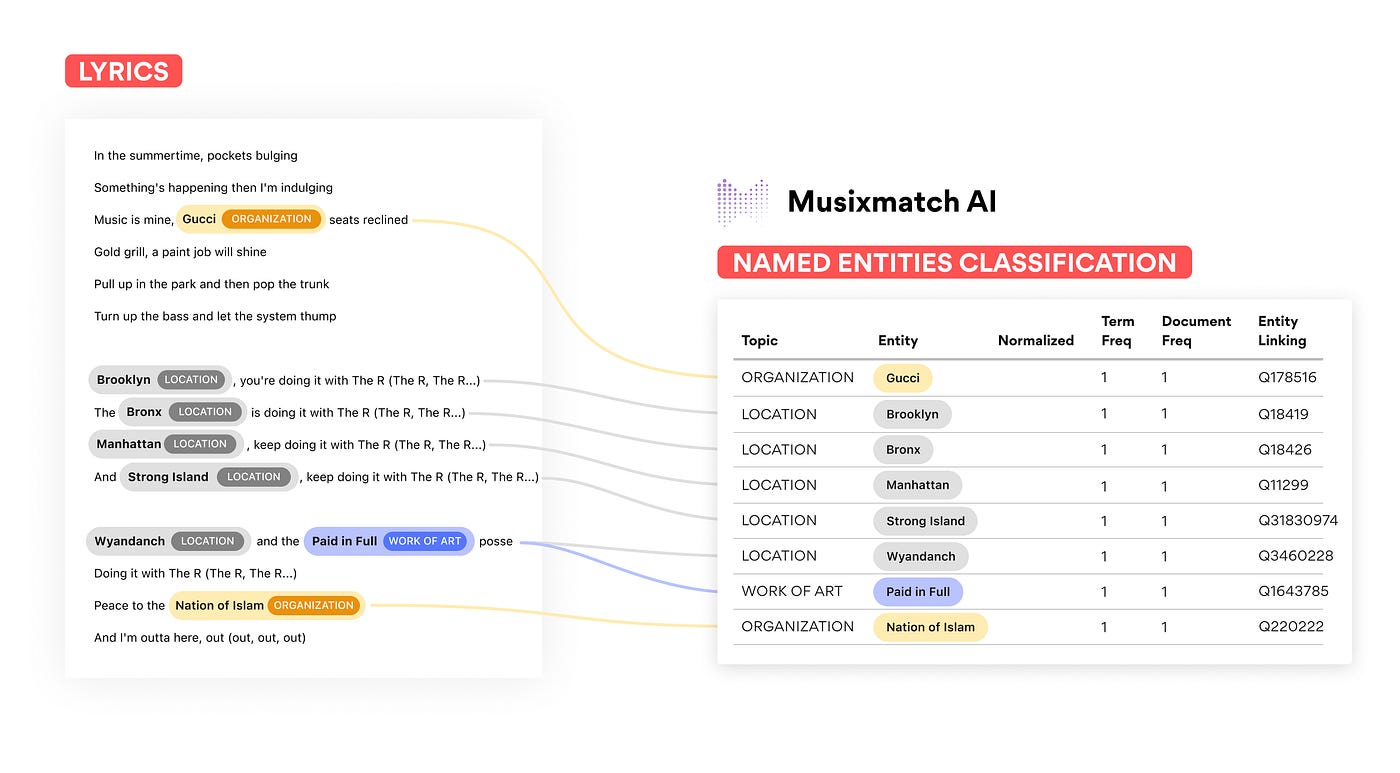Click lyric line 'Gold grill, a paint job will shine'

point(180,251)
